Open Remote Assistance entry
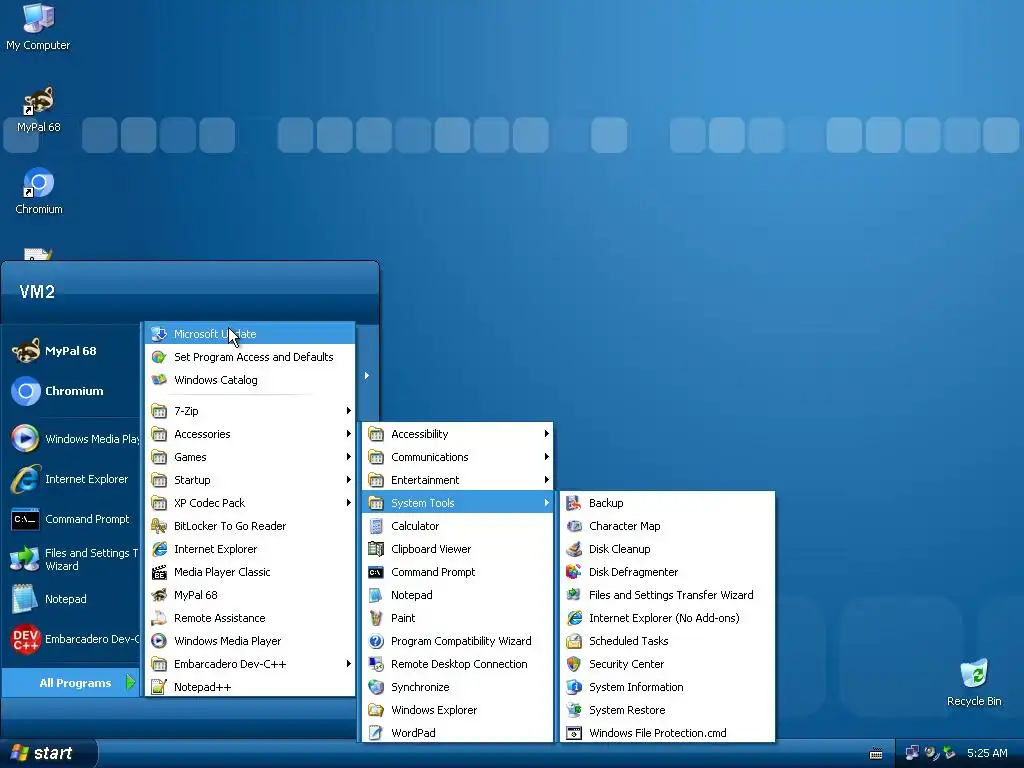Image resolution: width=1024 pixels, height=768 pixels. tap(250, 618)
